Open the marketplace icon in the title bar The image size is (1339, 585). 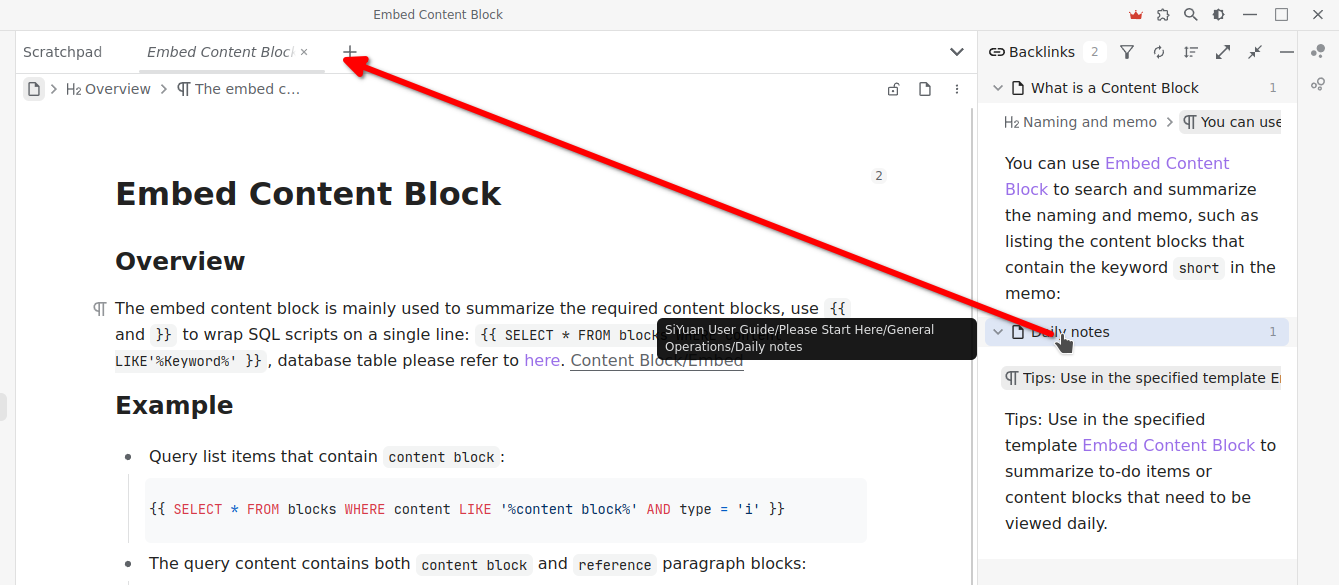click(1162, 14)
